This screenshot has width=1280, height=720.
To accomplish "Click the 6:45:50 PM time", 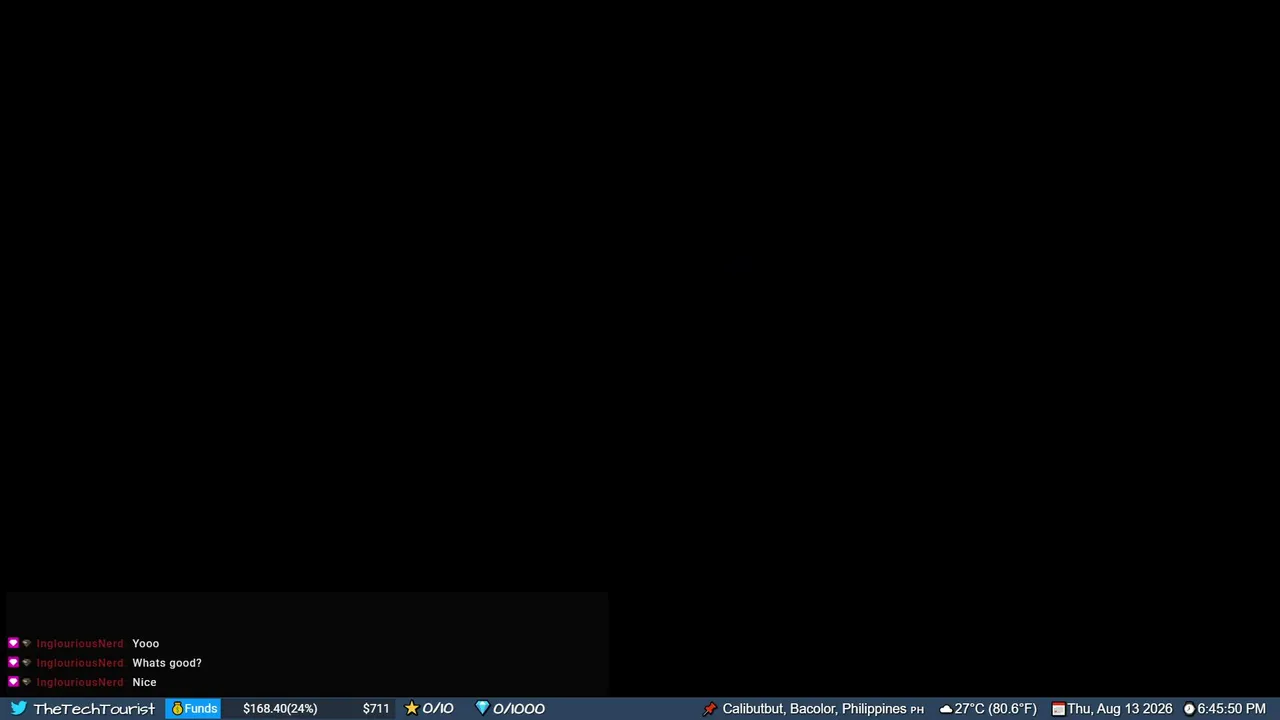I will point(1232,709).
